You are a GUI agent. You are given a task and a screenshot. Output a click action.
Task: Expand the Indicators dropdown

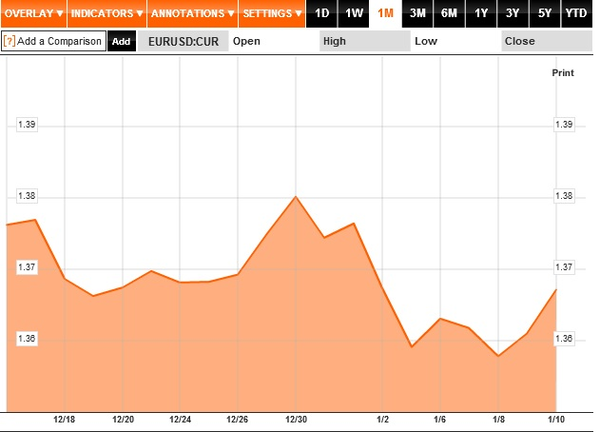pyautogui.click(x=107, y=13)
